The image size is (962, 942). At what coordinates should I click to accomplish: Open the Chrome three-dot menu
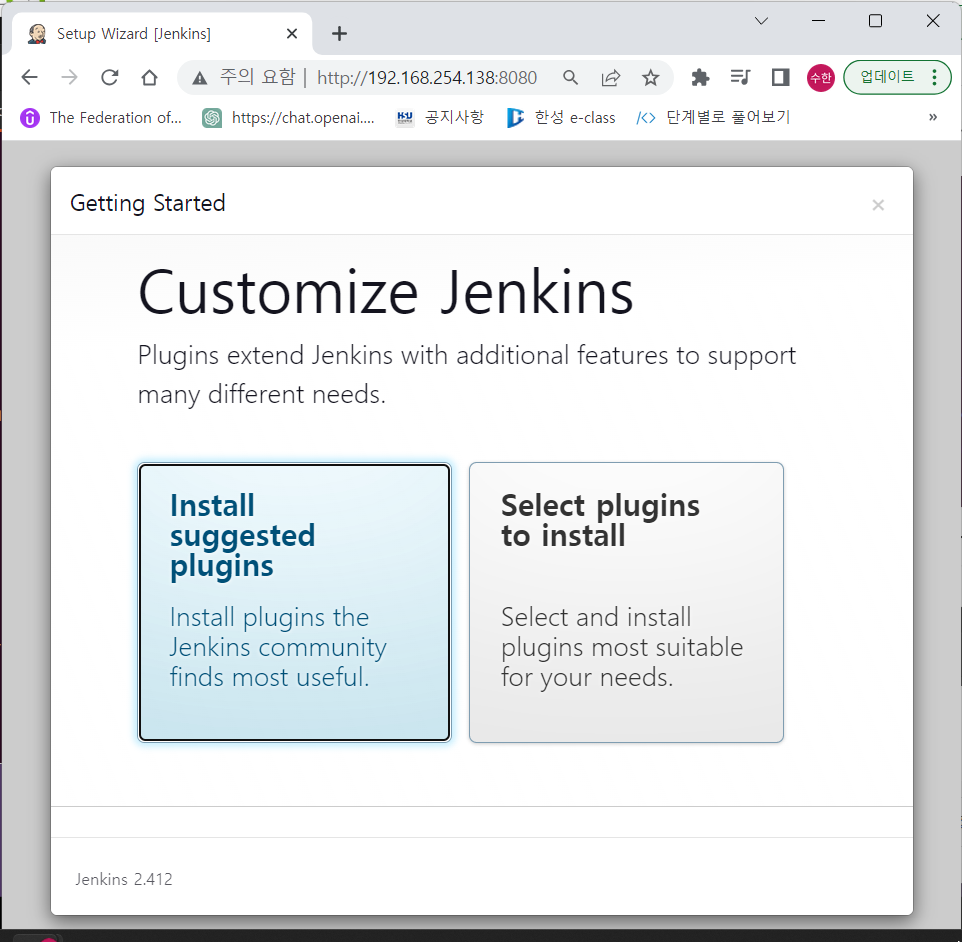[x=934, y=77]
